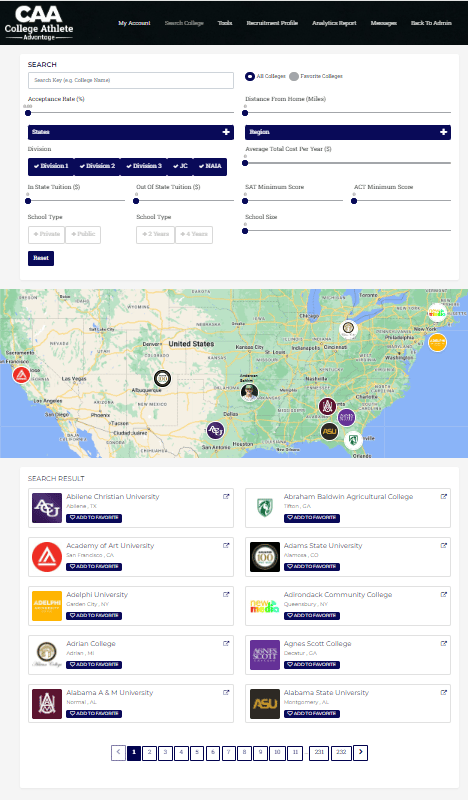Go to results page 2
Viewport: 468px width, 800px height.
(150, 753)
